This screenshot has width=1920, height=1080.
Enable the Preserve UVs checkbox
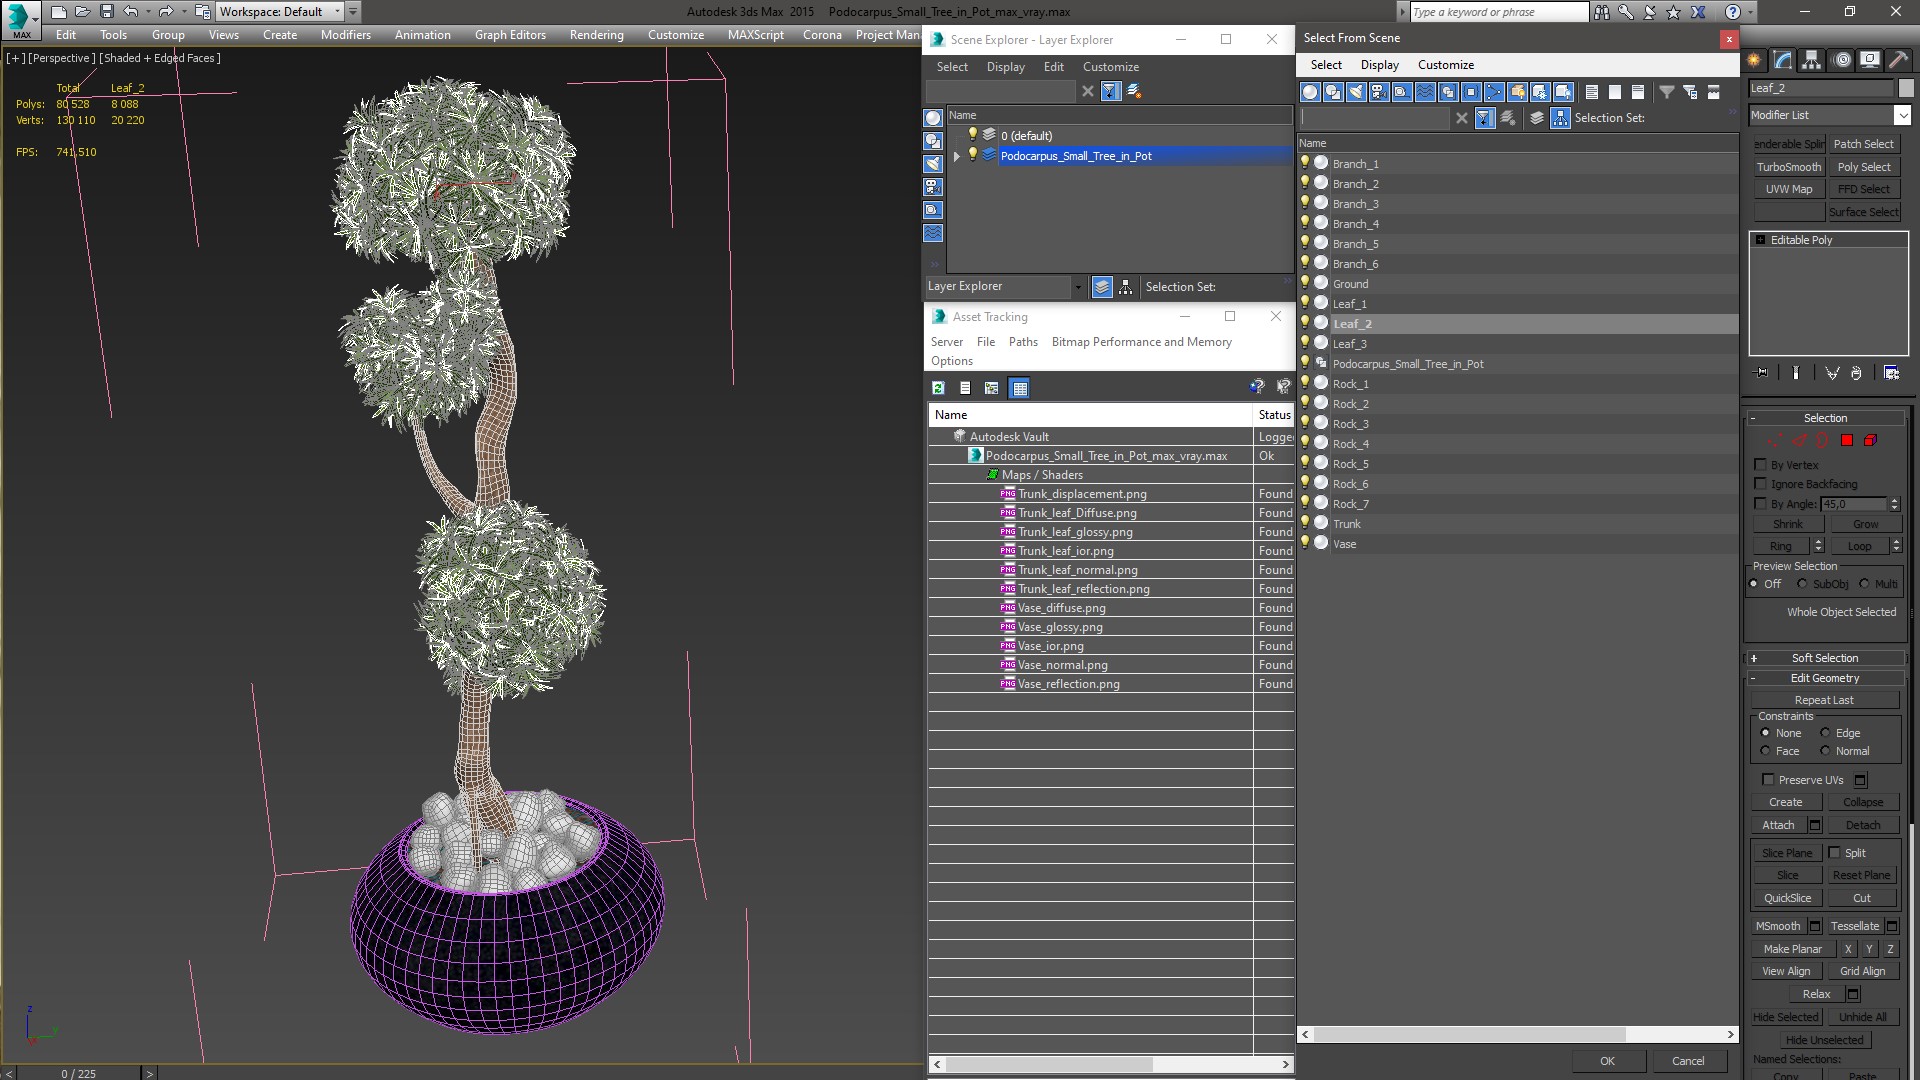coord(1768,780)
